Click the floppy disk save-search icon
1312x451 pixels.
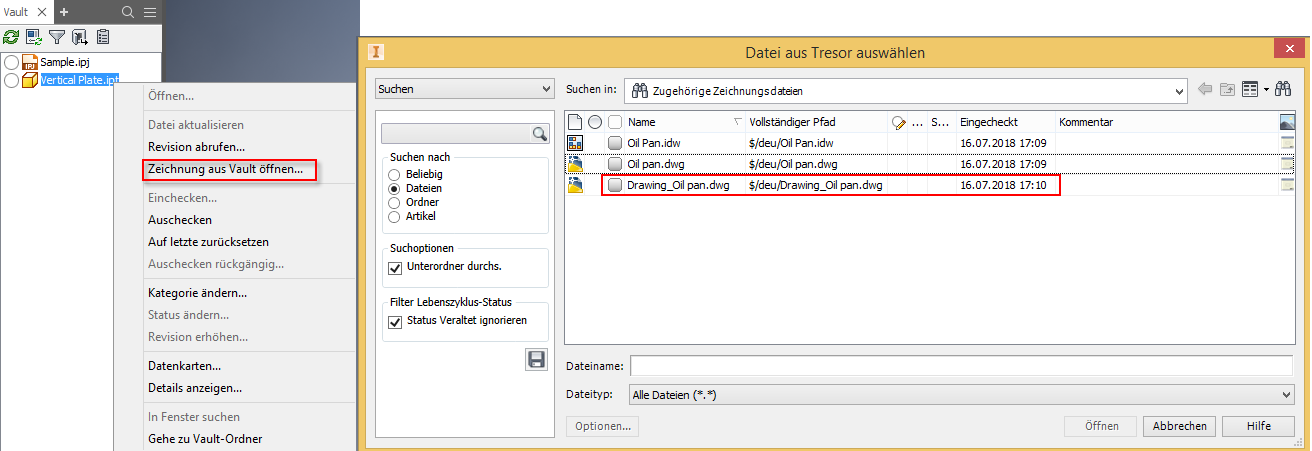pyautogui.click(x=537, y=359)
